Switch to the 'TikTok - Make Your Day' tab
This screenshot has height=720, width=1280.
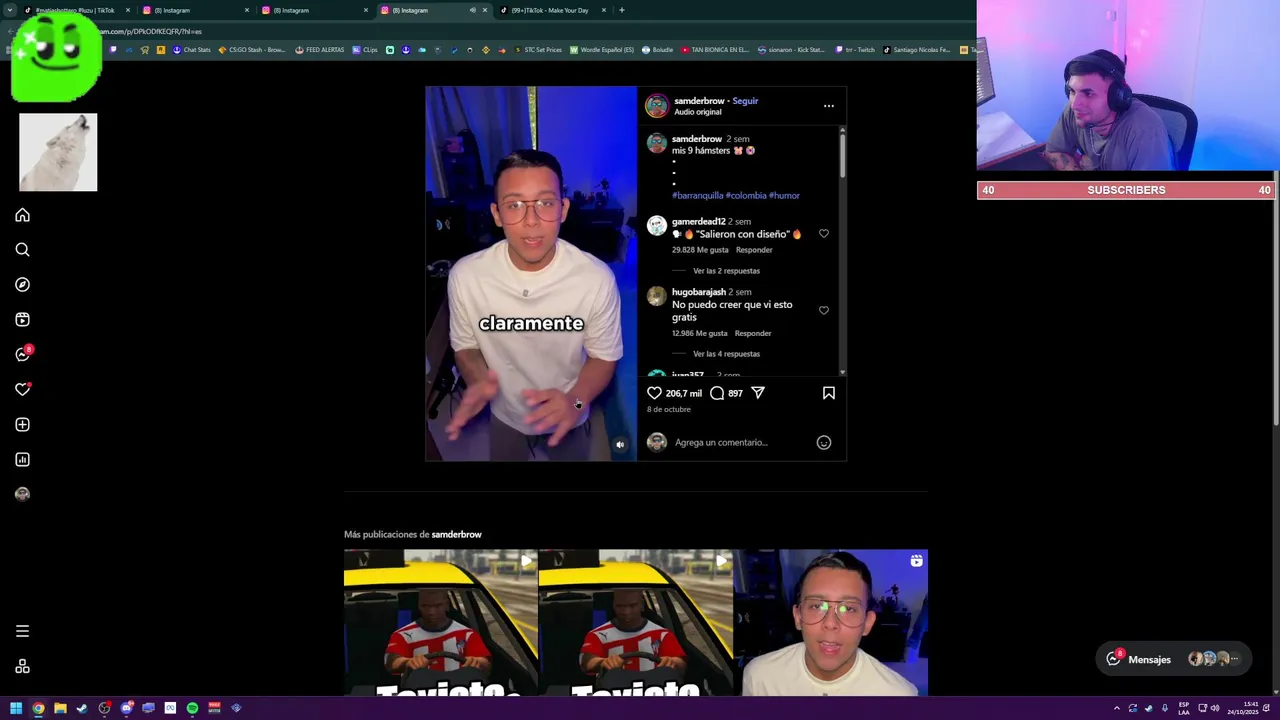(553, 10)
